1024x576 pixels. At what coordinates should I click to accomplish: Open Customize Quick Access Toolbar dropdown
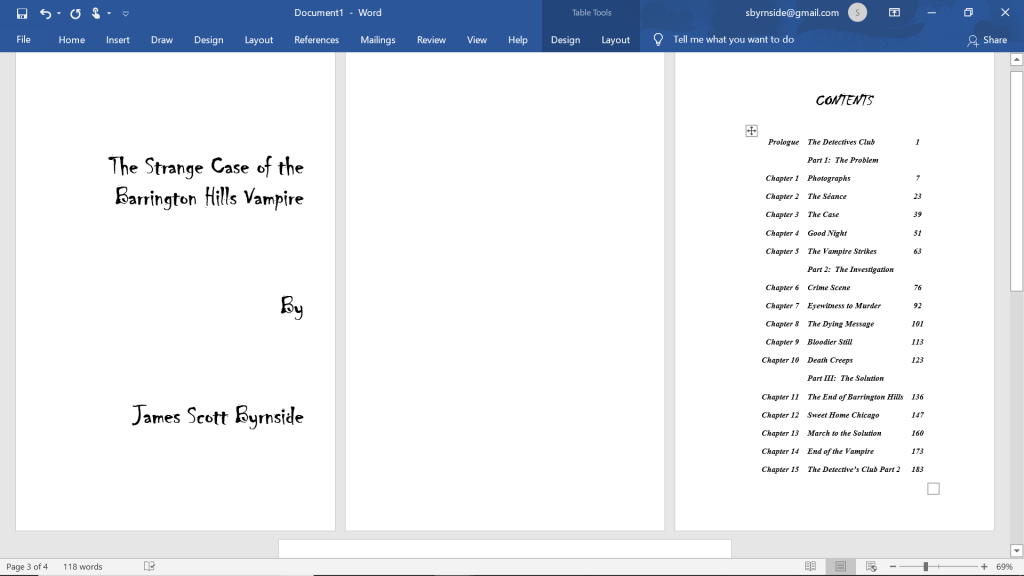pyautogui.click(x=125, y=14)
